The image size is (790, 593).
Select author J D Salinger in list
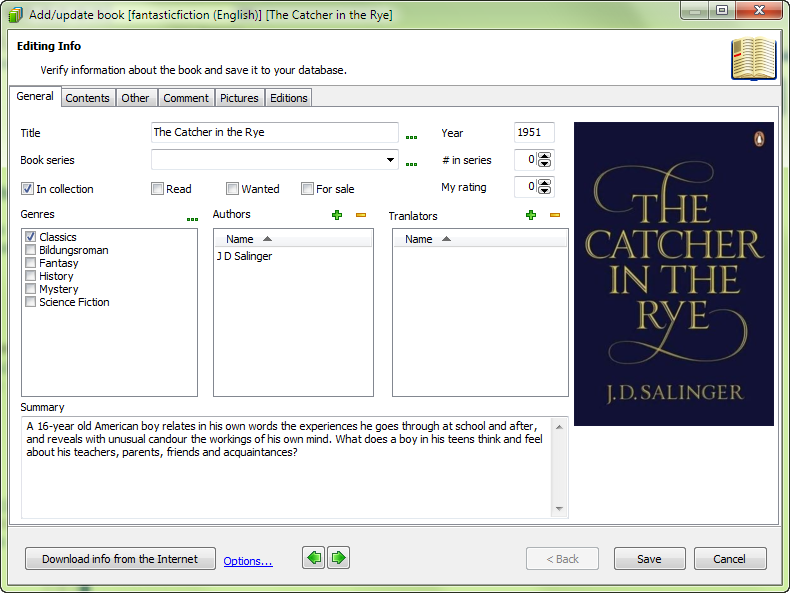click(x=244, y=256)
